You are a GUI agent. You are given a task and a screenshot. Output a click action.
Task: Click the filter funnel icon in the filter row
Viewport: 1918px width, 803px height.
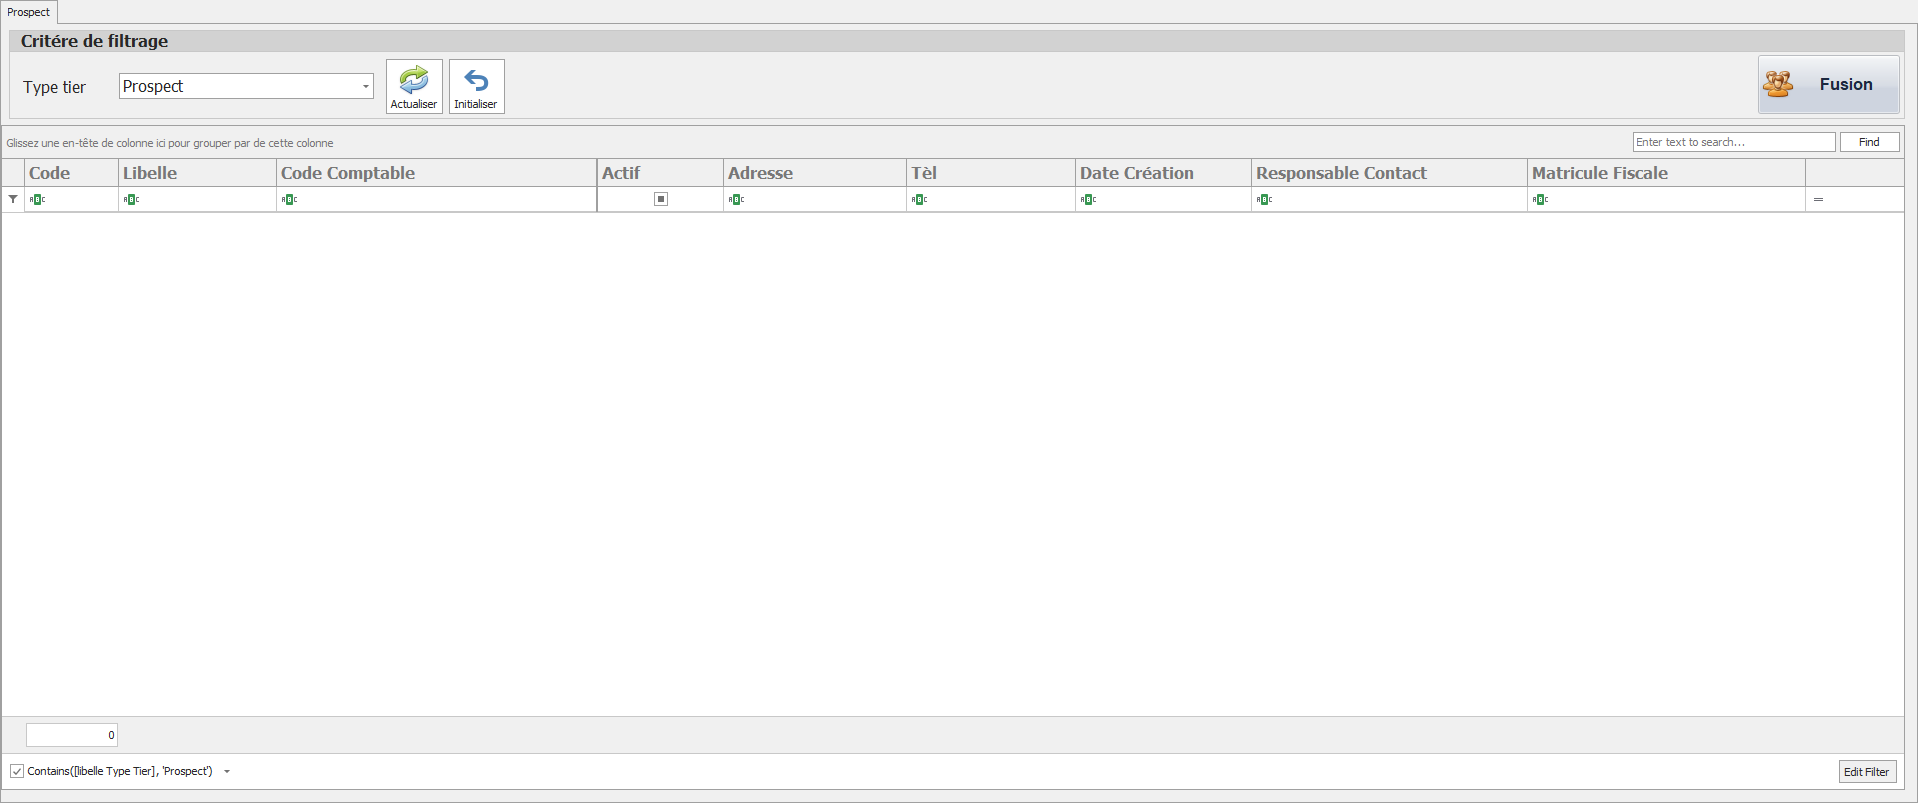pyautogui.click(x=13, y=199)
